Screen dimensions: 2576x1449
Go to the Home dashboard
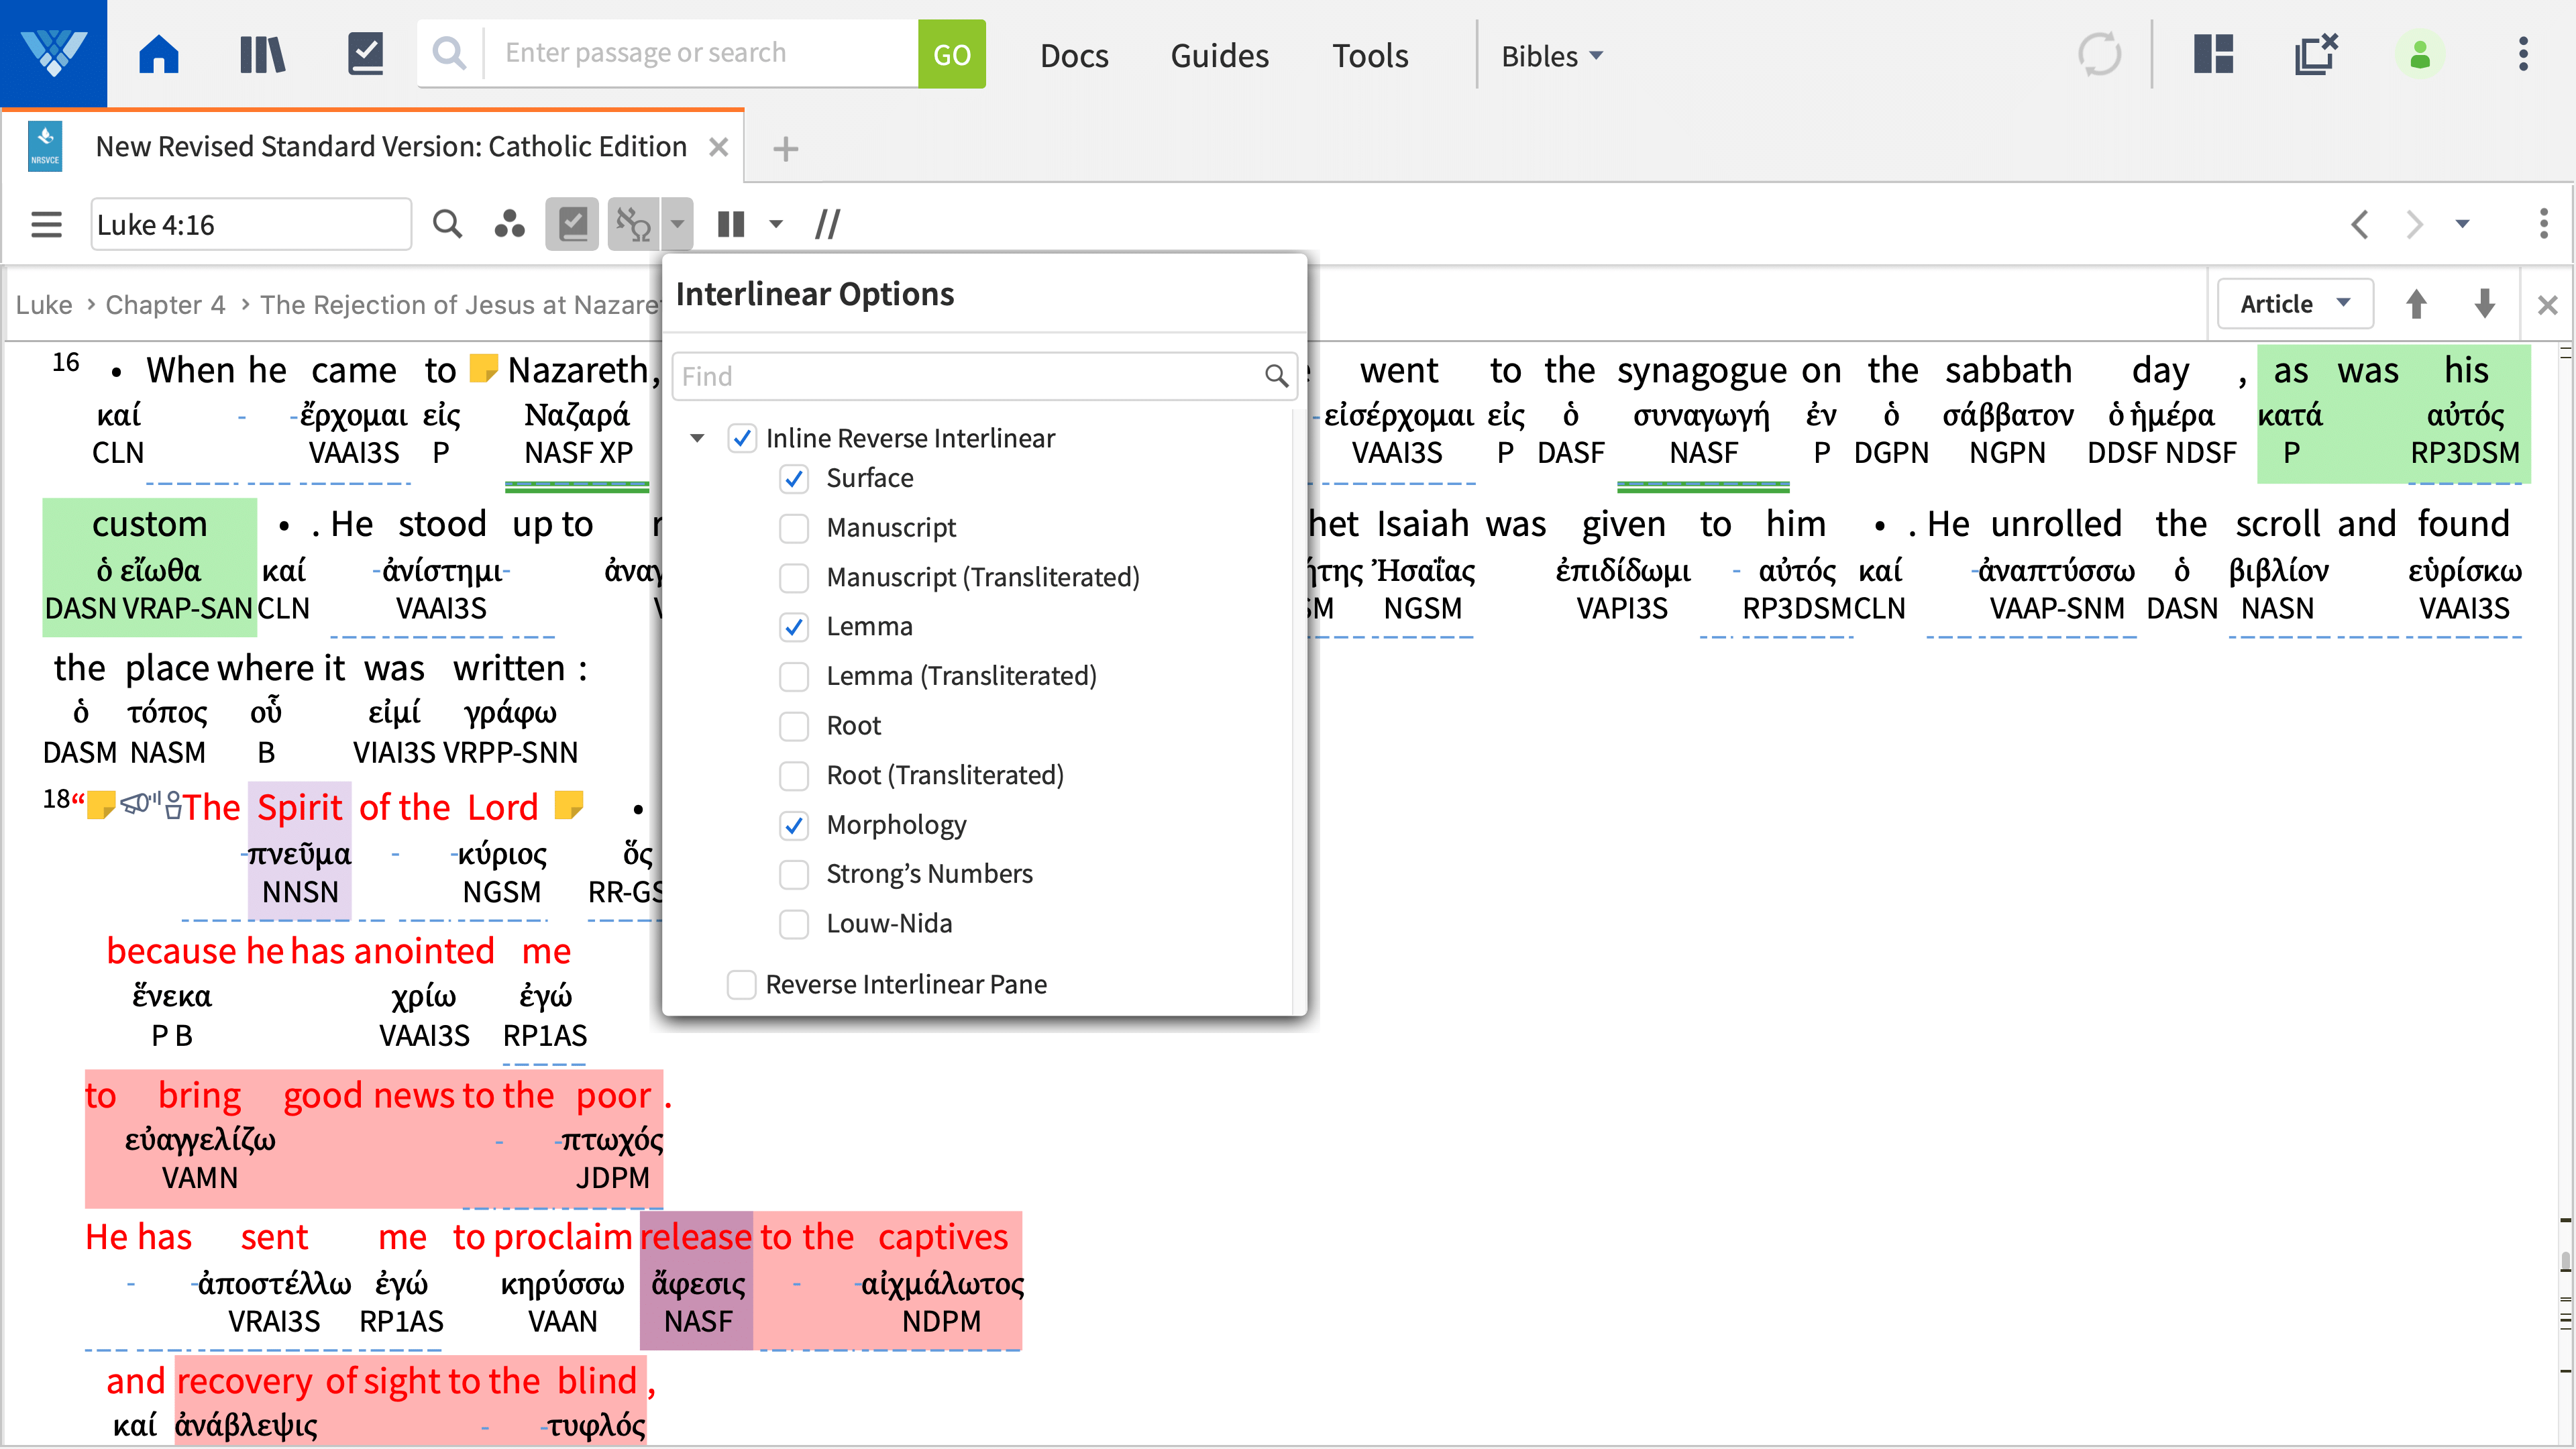[x=158, y=54]
